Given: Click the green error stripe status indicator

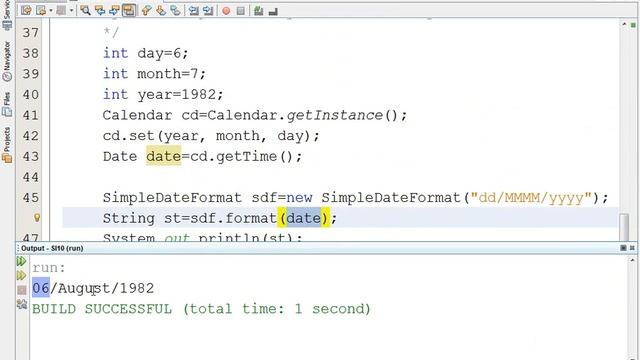Looking at the screenshot, I should pos(633,25).
